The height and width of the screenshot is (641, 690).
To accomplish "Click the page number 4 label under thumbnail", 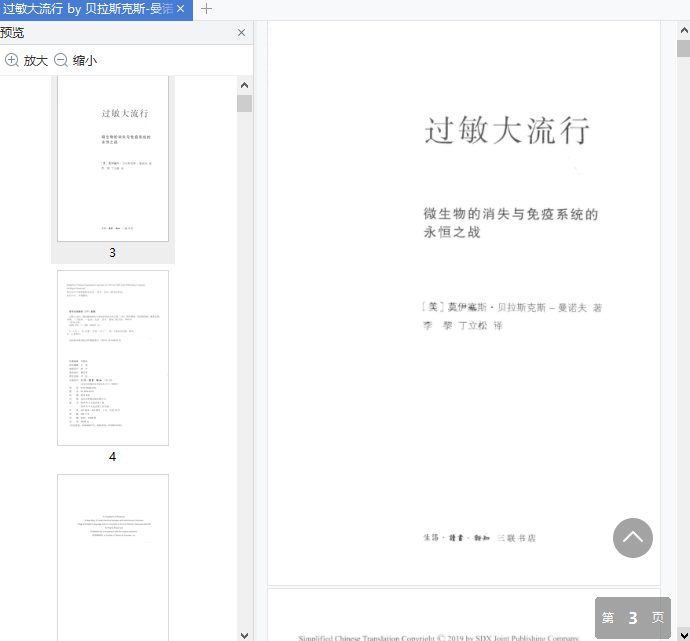I will point(113,457).
